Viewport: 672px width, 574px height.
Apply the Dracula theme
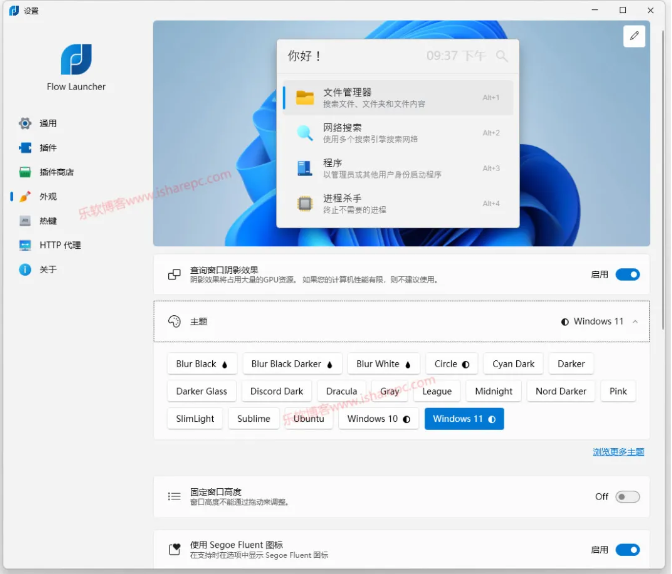(342, 391)
